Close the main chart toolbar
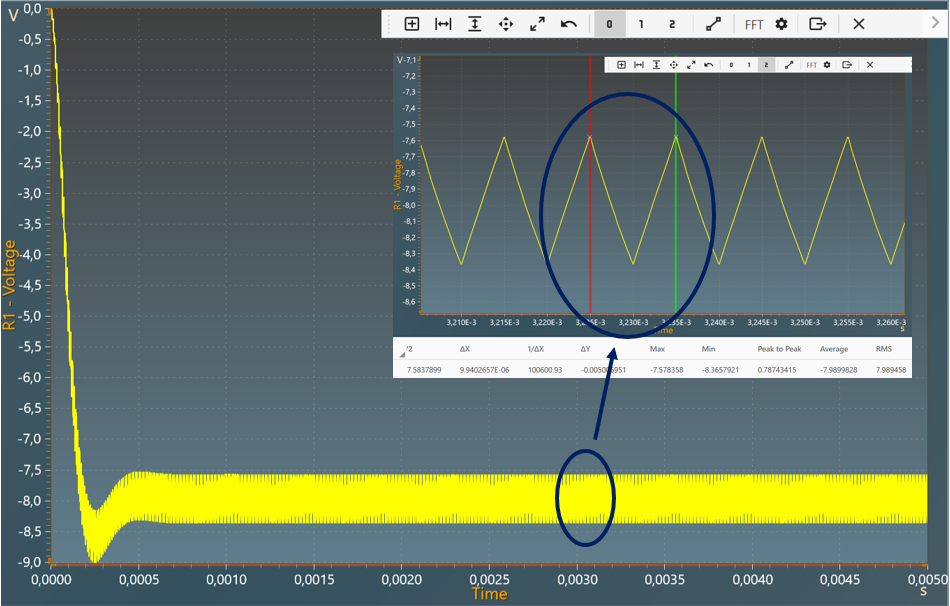Viewport: 950px width, 606px height. pyautogui.click(x=858, y=24)
